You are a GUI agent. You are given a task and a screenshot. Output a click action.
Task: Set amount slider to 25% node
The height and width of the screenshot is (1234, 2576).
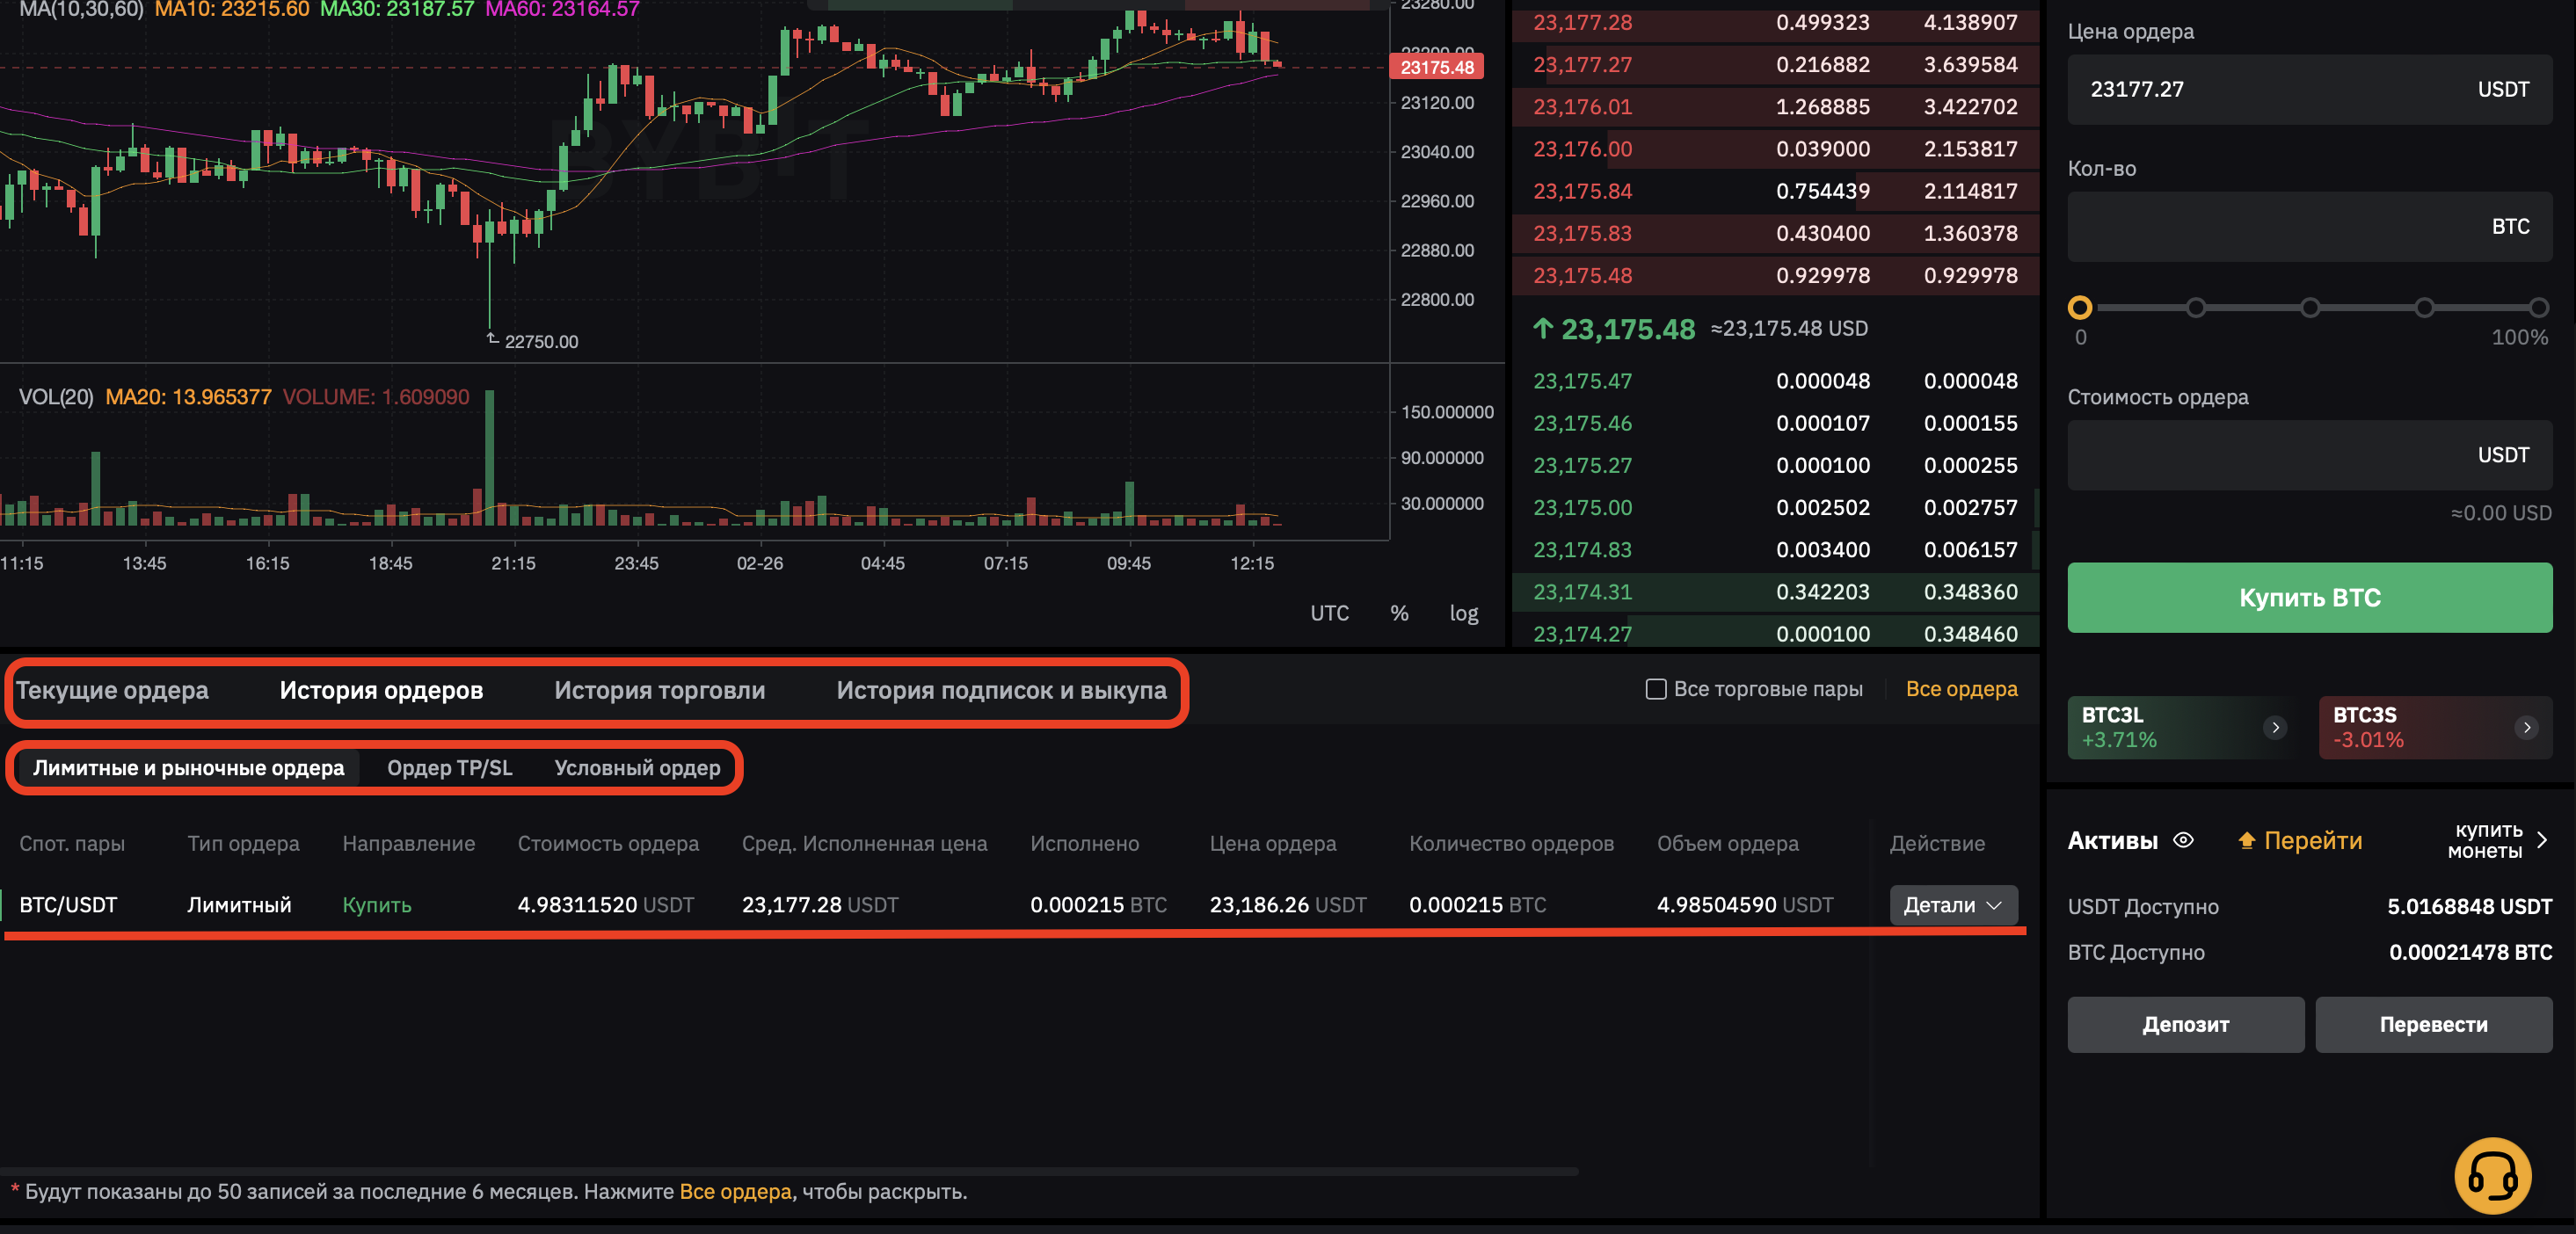tap(2195, 307)
